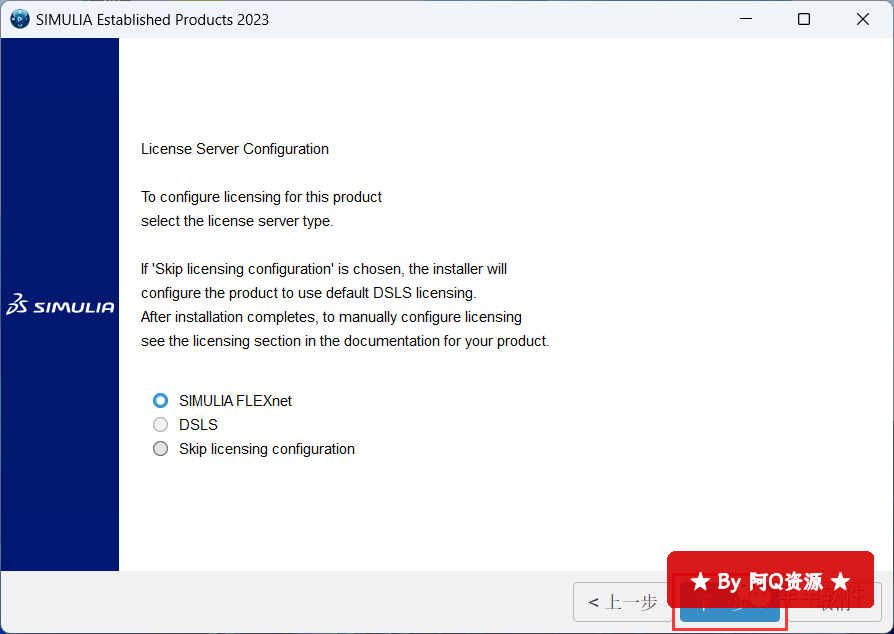The image size is (894, 634).
Task: Click the 'SIMULIA FLEXnet' option label text
Action: [x=235, y=401]
